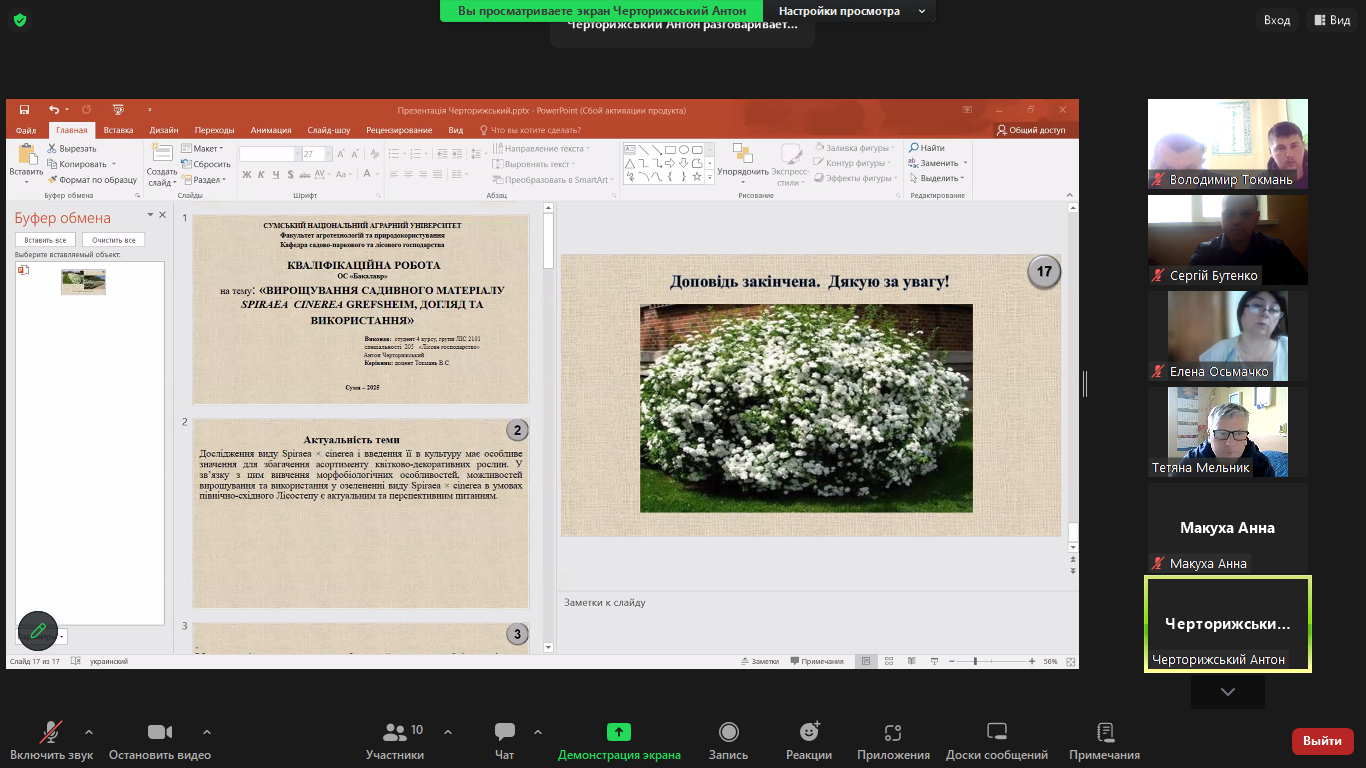Open Zoom chat panel
The height and width of the screenshot is (768, 1366).
[x=505, y=741]
